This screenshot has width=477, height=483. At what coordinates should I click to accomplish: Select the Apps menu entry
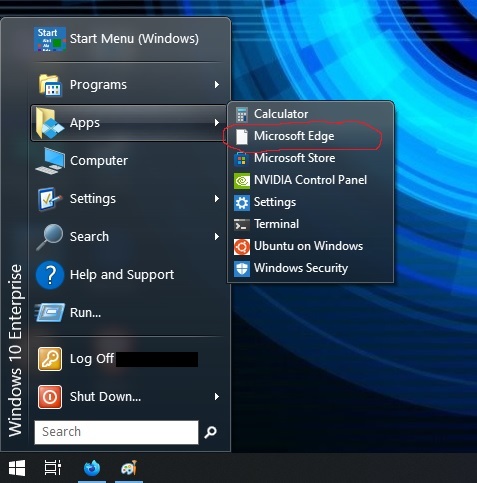(x=129, y=123)
